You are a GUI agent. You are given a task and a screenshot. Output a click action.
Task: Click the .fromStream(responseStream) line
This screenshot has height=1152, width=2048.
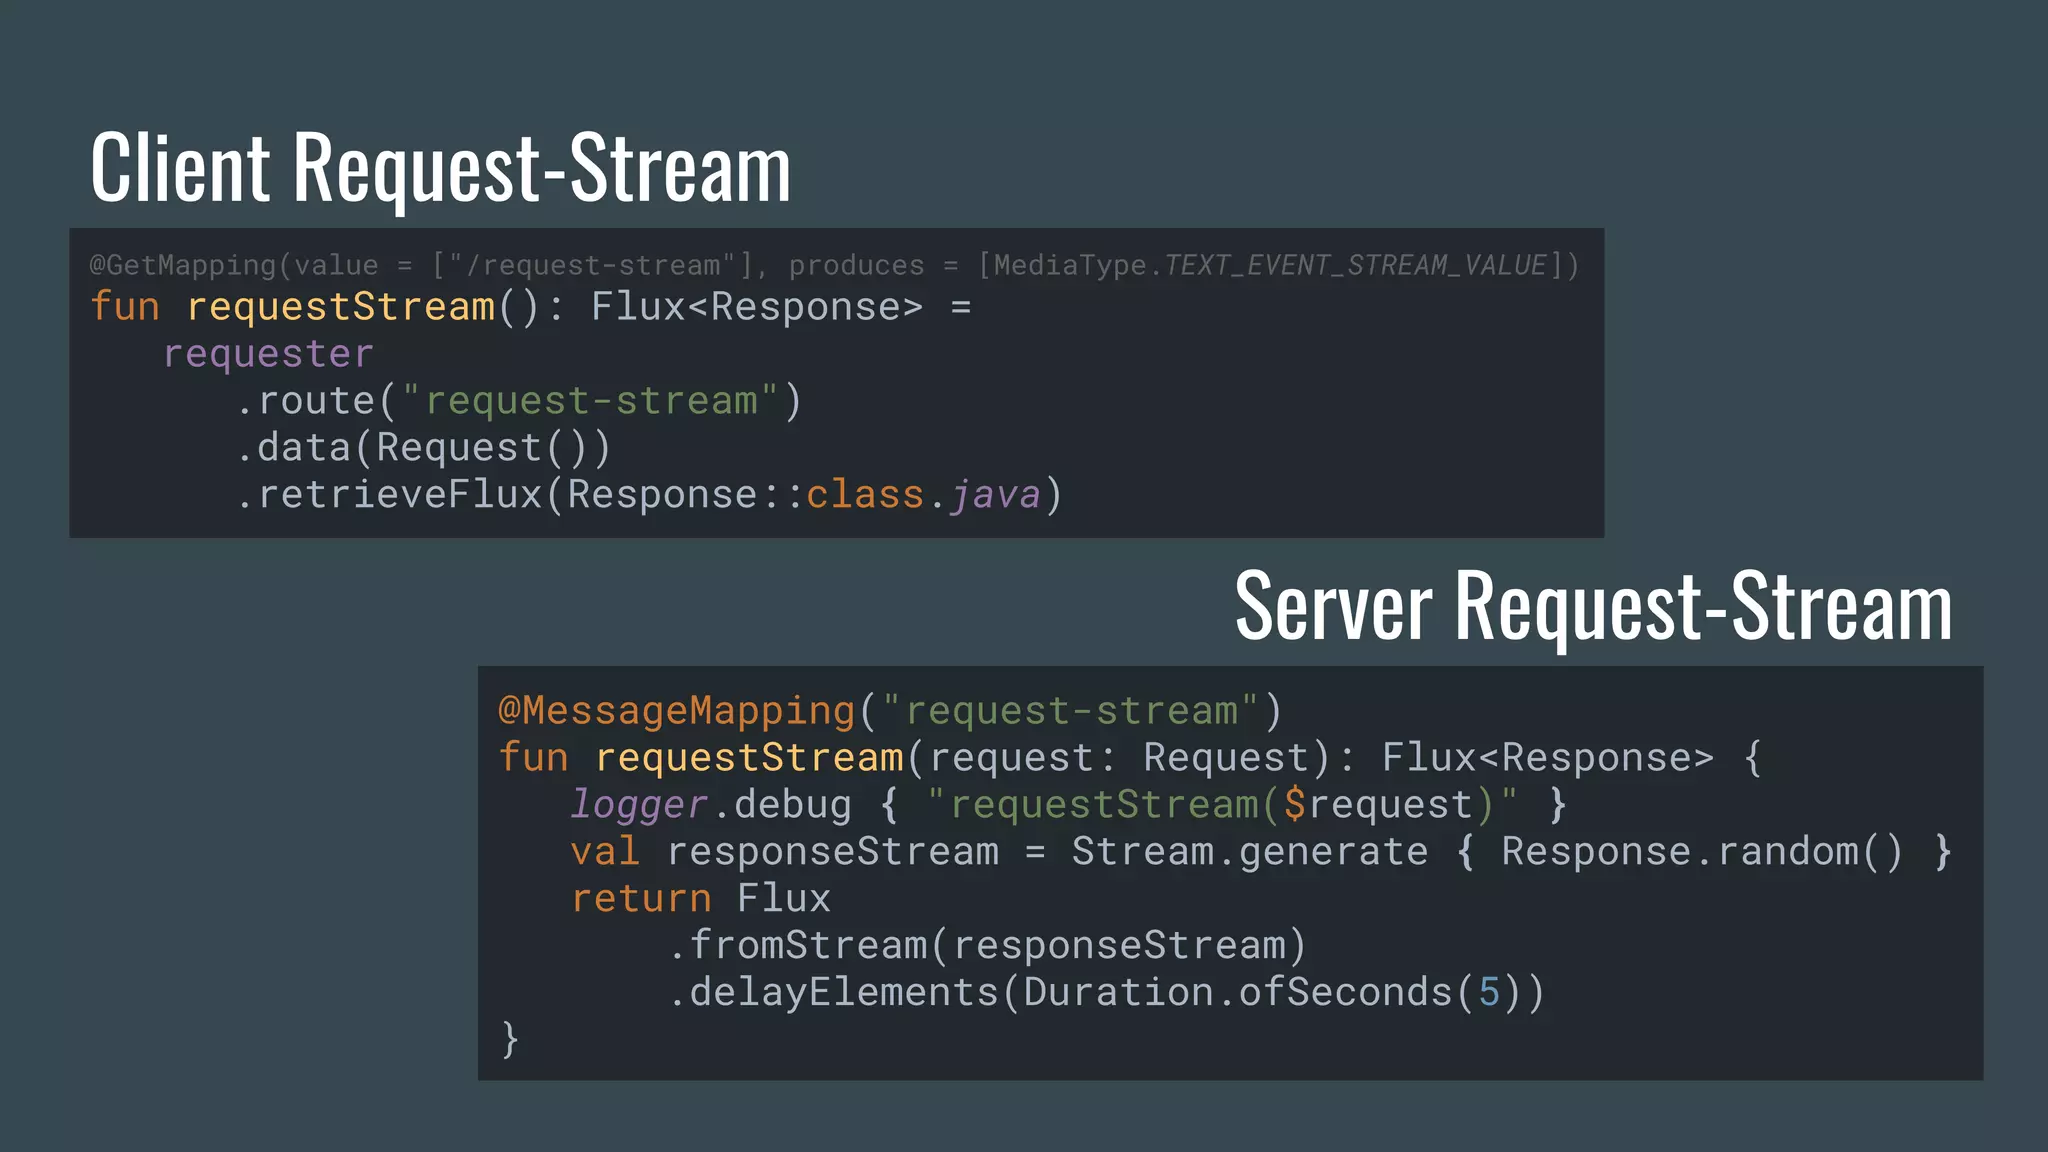coord(988,946)
